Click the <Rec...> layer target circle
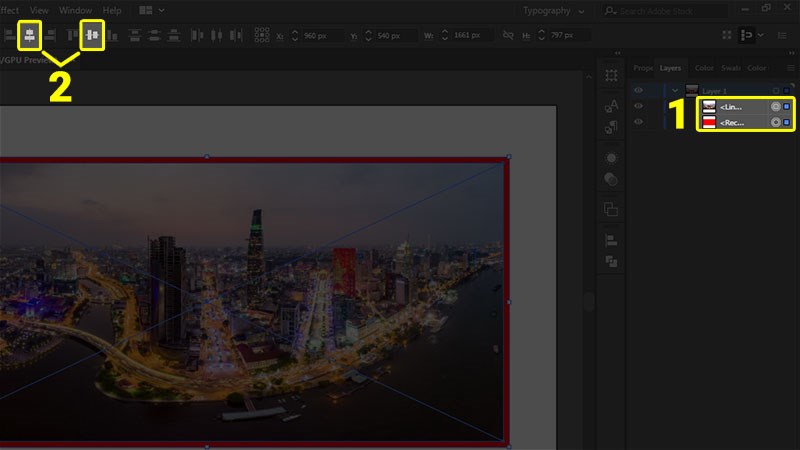800x450 pixels. (x=775, y=122)
